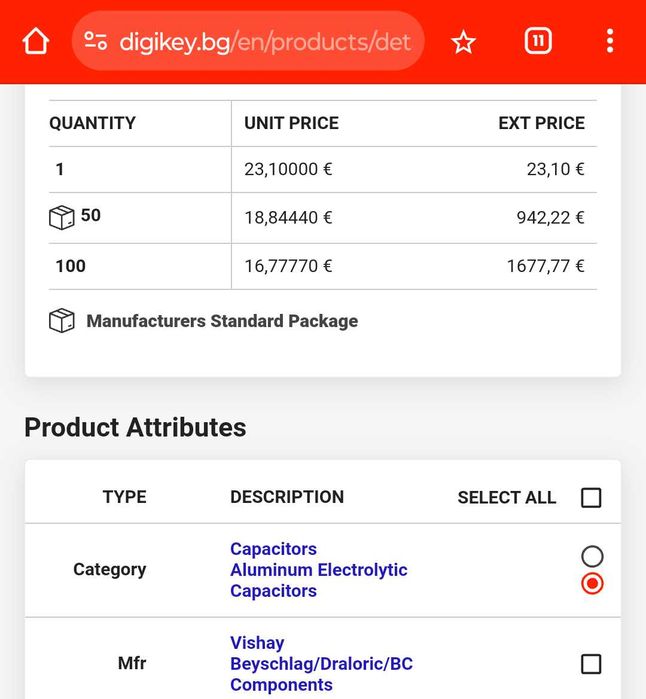Click the Manufacturers Standard Package label
Image resolution: width=646 pixels, height=699 pixels.
click(x=222, y=321)
